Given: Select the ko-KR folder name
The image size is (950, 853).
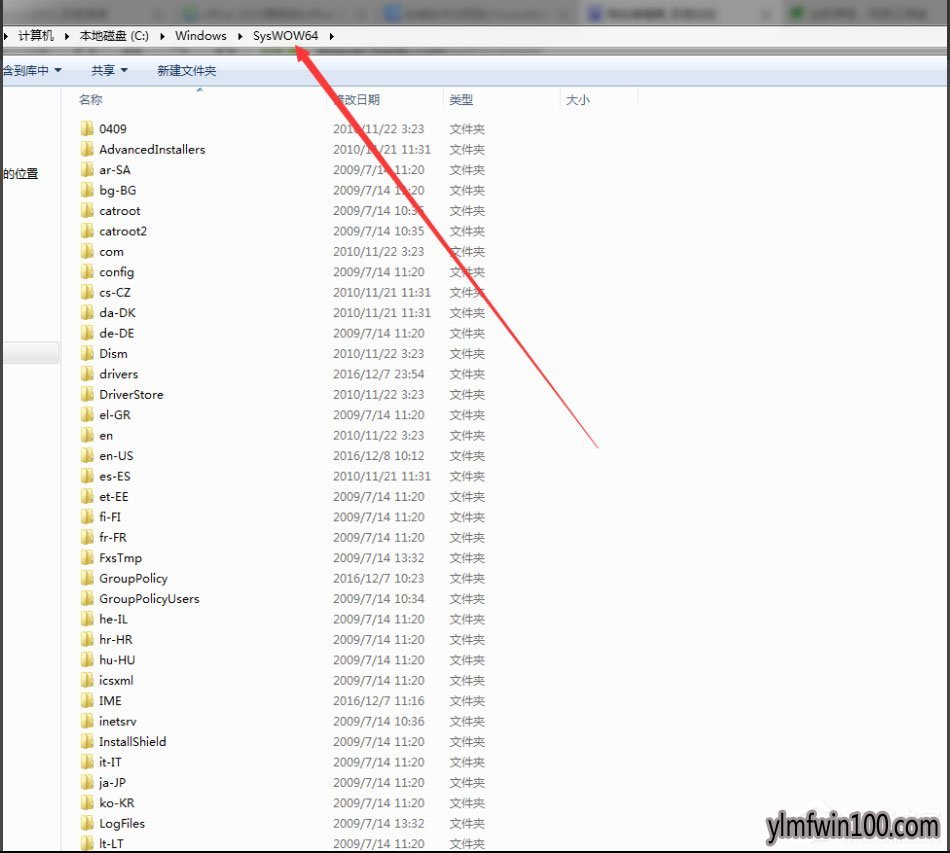Looking at the screenshot, I should [116, 803].
